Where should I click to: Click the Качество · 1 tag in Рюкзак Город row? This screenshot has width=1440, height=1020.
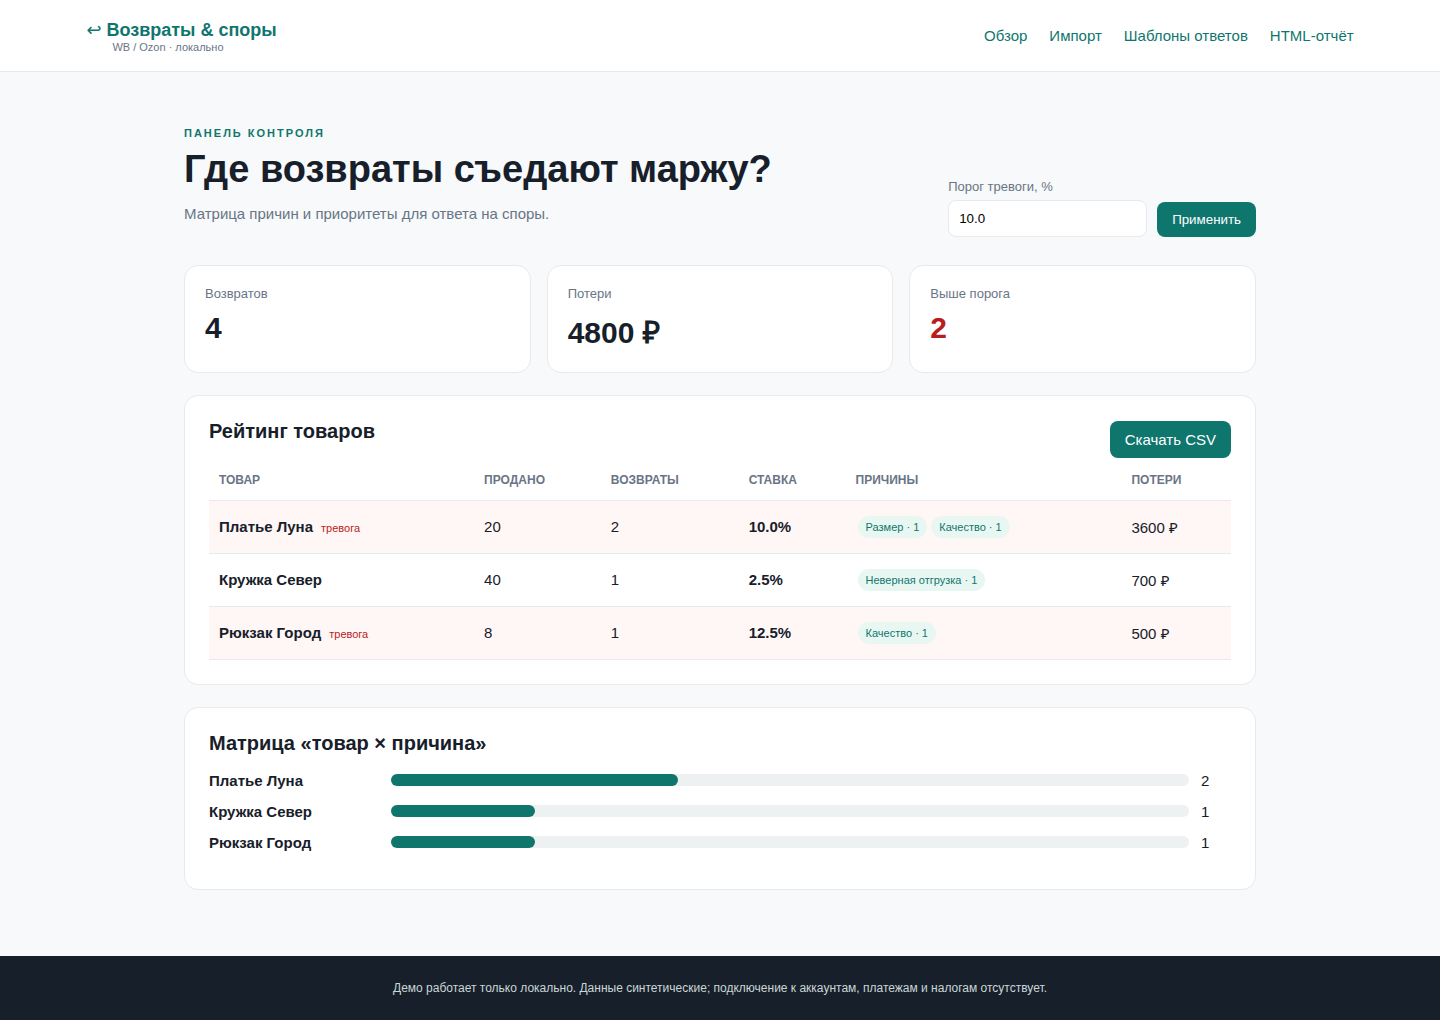point(897,633)
